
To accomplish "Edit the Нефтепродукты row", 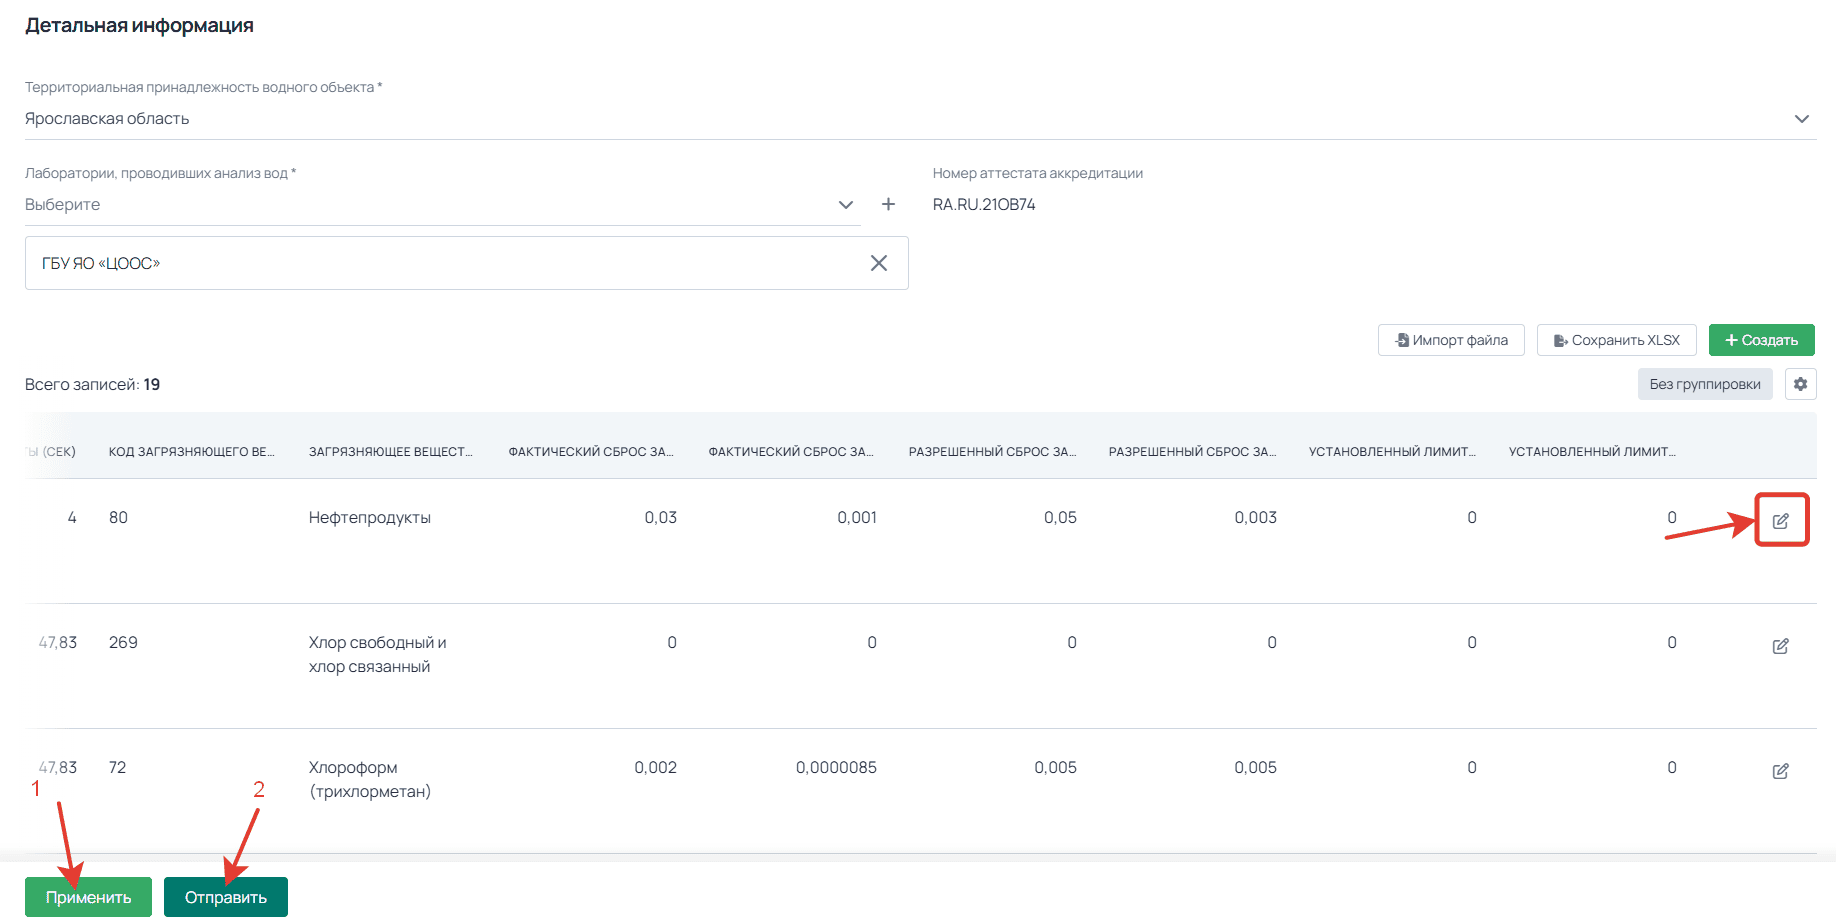I will (1780, 520).
